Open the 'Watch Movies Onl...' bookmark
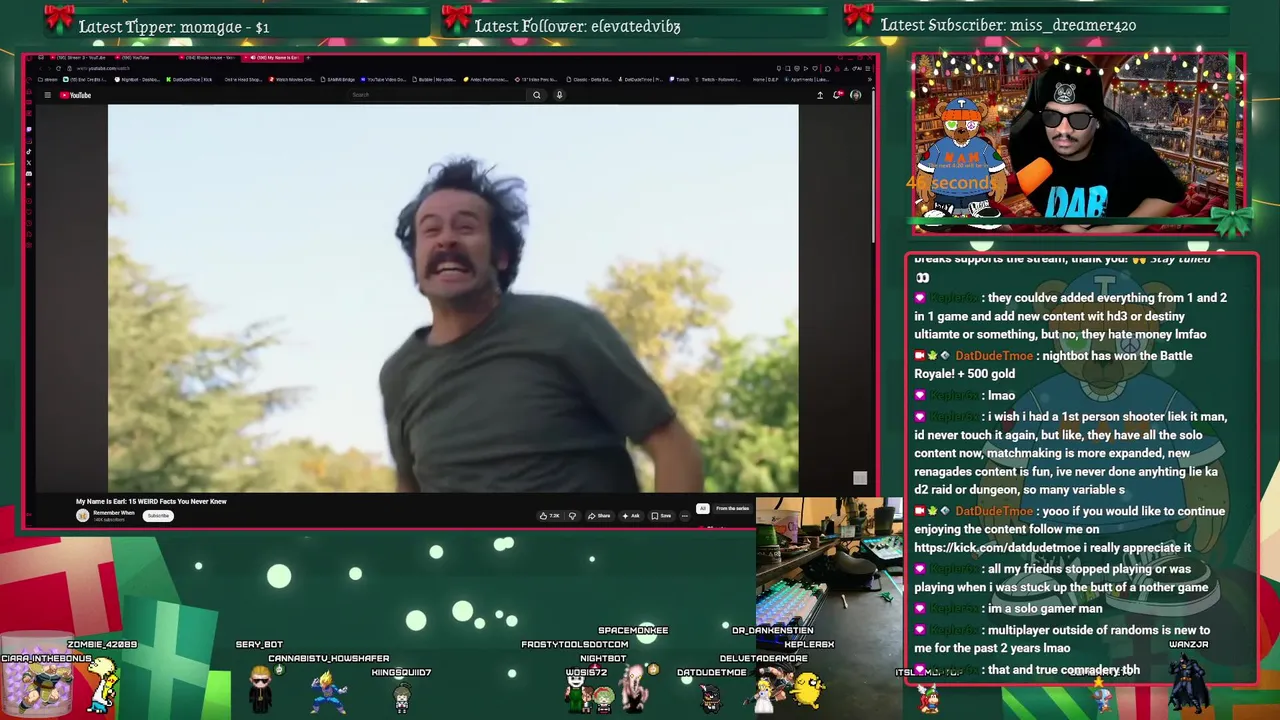 pyautogui.click(x=292, y=79)
